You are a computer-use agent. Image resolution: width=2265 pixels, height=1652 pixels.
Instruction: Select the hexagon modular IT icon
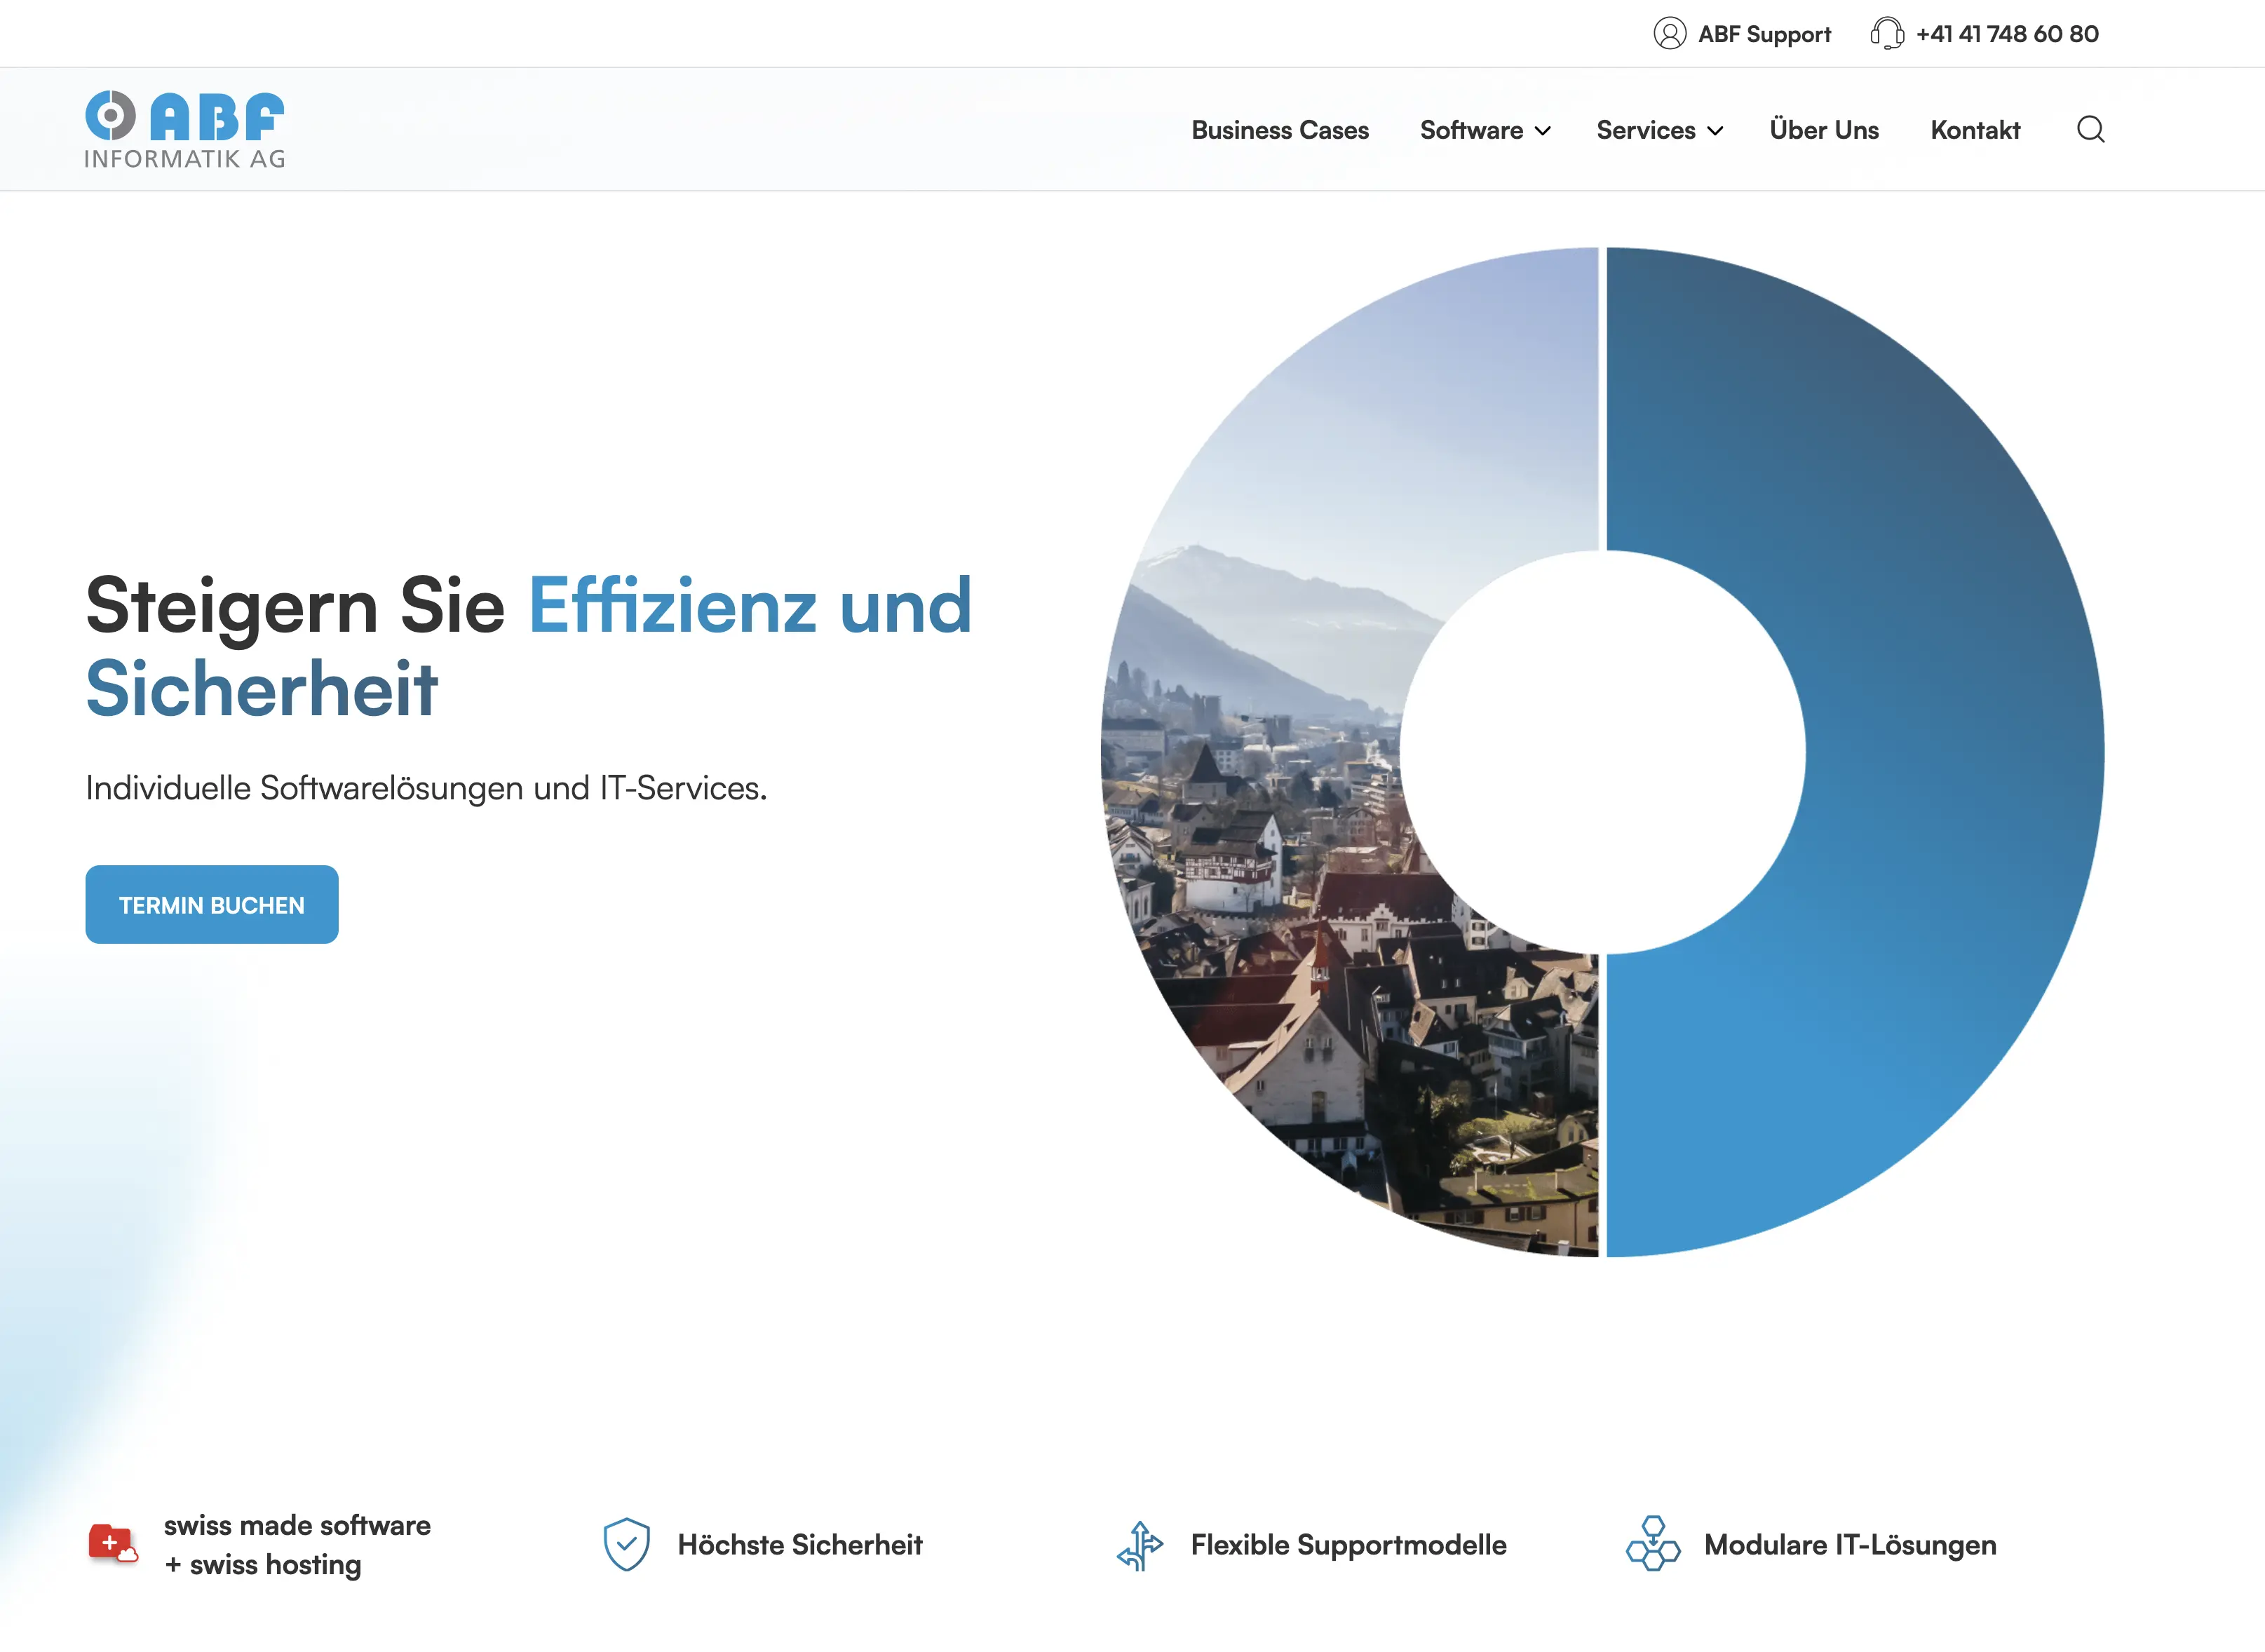coord(1655,1543)
